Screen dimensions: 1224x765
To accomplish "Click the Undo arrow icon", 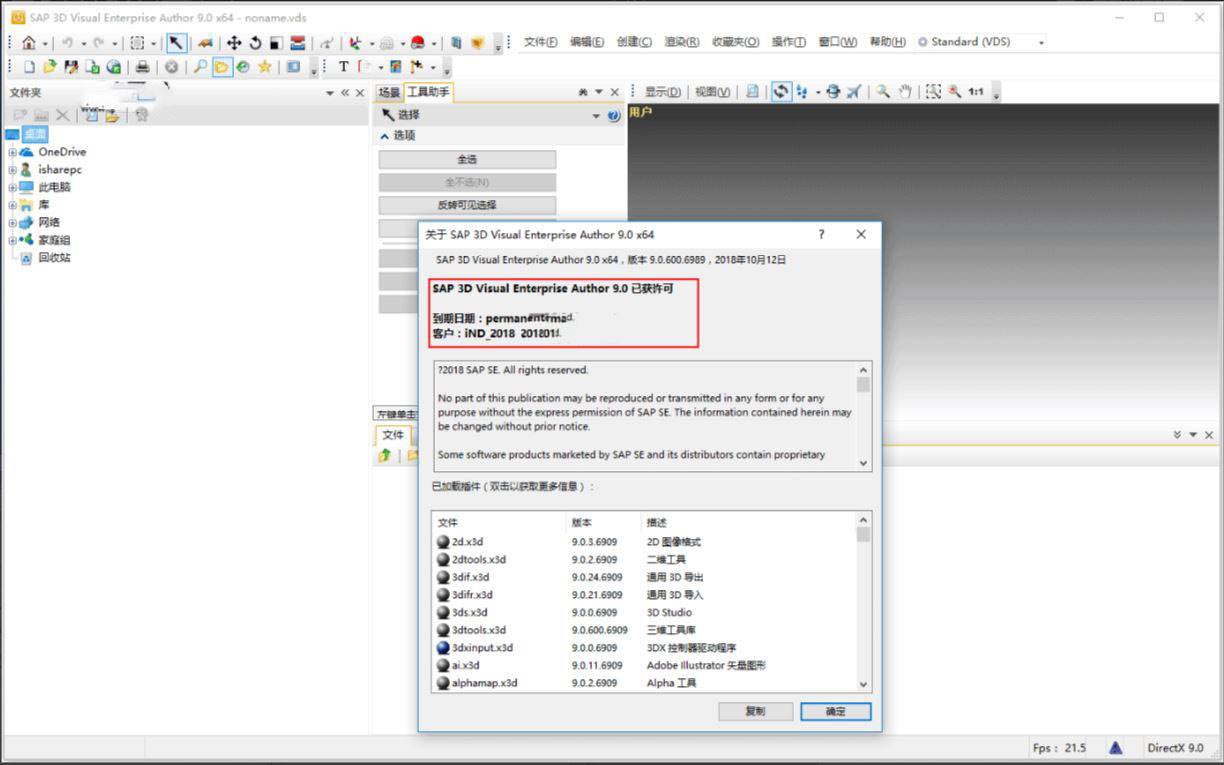I will coord(67,43).
